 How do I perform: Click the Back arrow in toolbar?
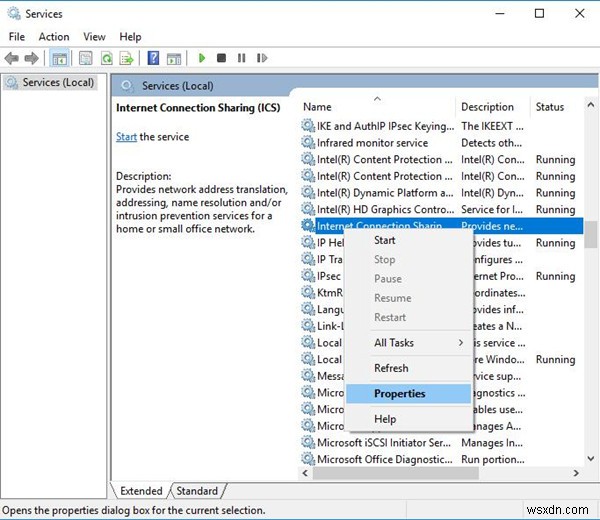(13, 59)
